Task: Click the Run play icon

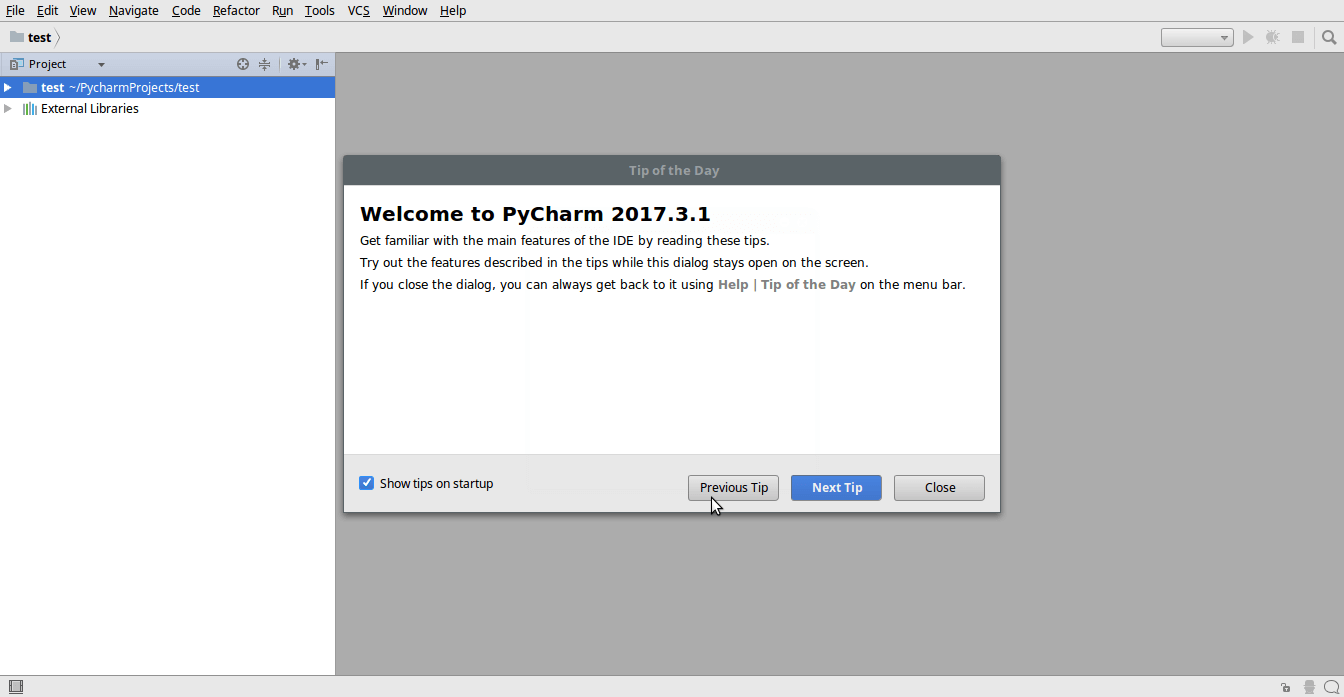Action: [x=1248, y=37]
